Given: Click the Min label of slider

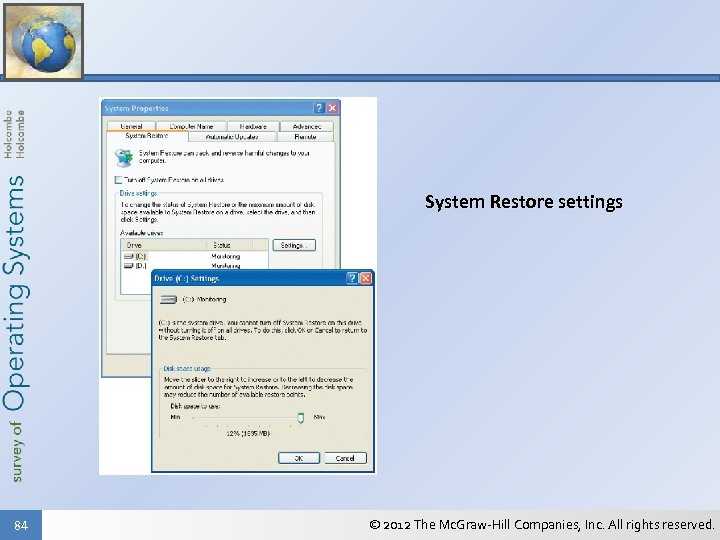Looking at the screenshot, I should (175, 417).
